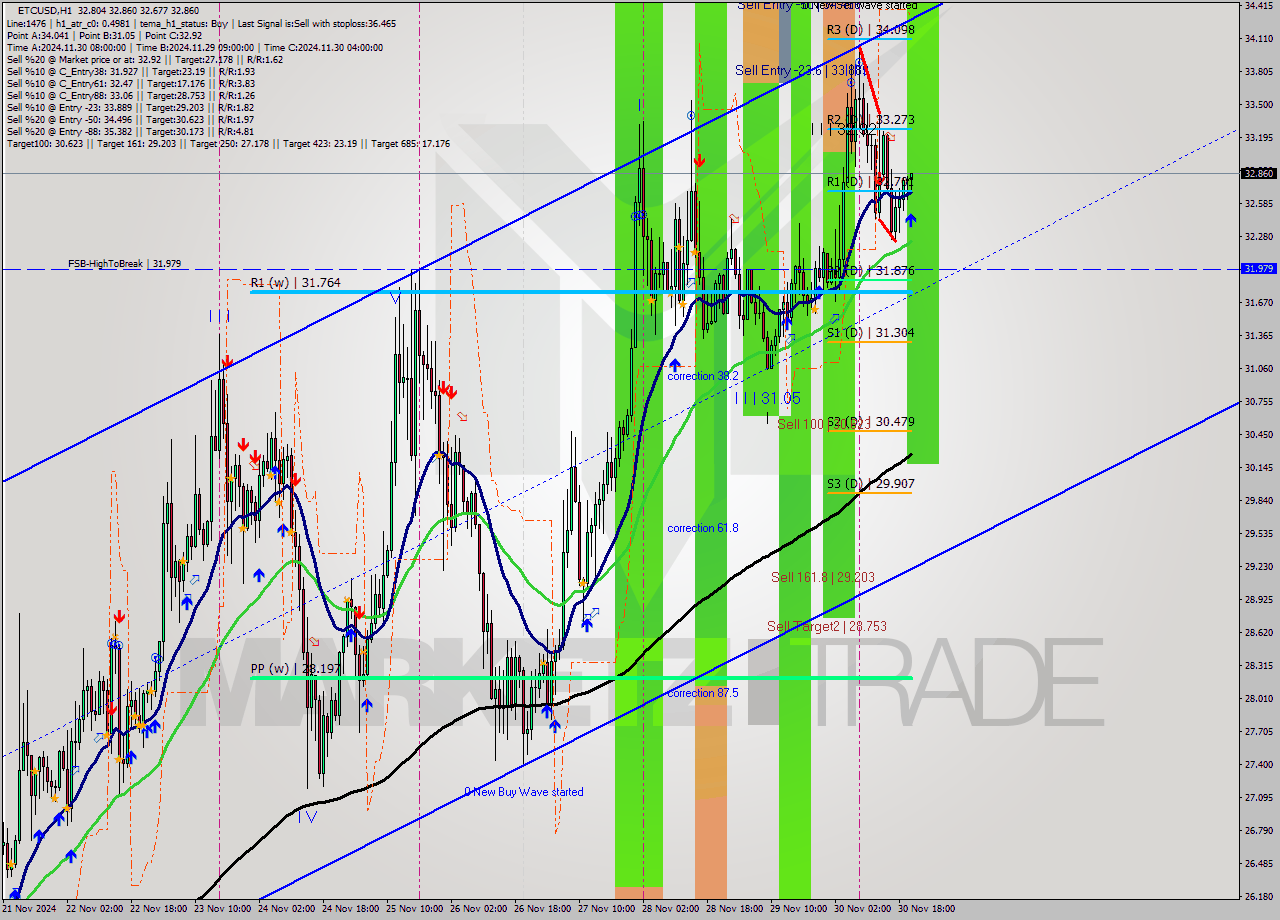Select the 'Sell Target2 | 28.753' label

(x=827, y=627)
